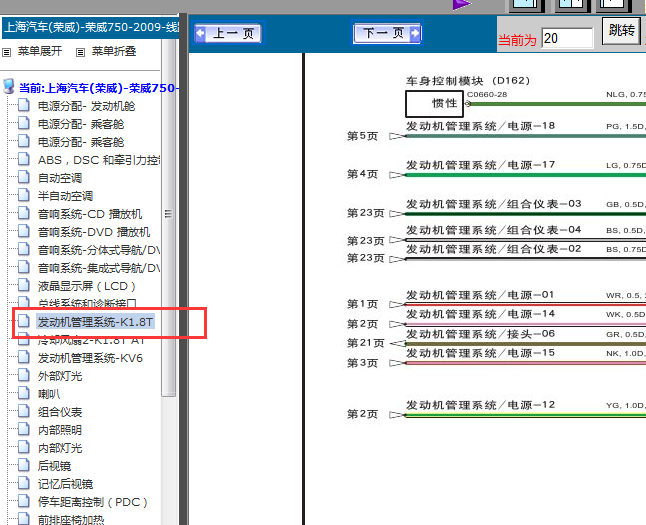646x525 pixels.
Task: Click 第21页 reference for 接头-06
Action: tap(365, 343)
